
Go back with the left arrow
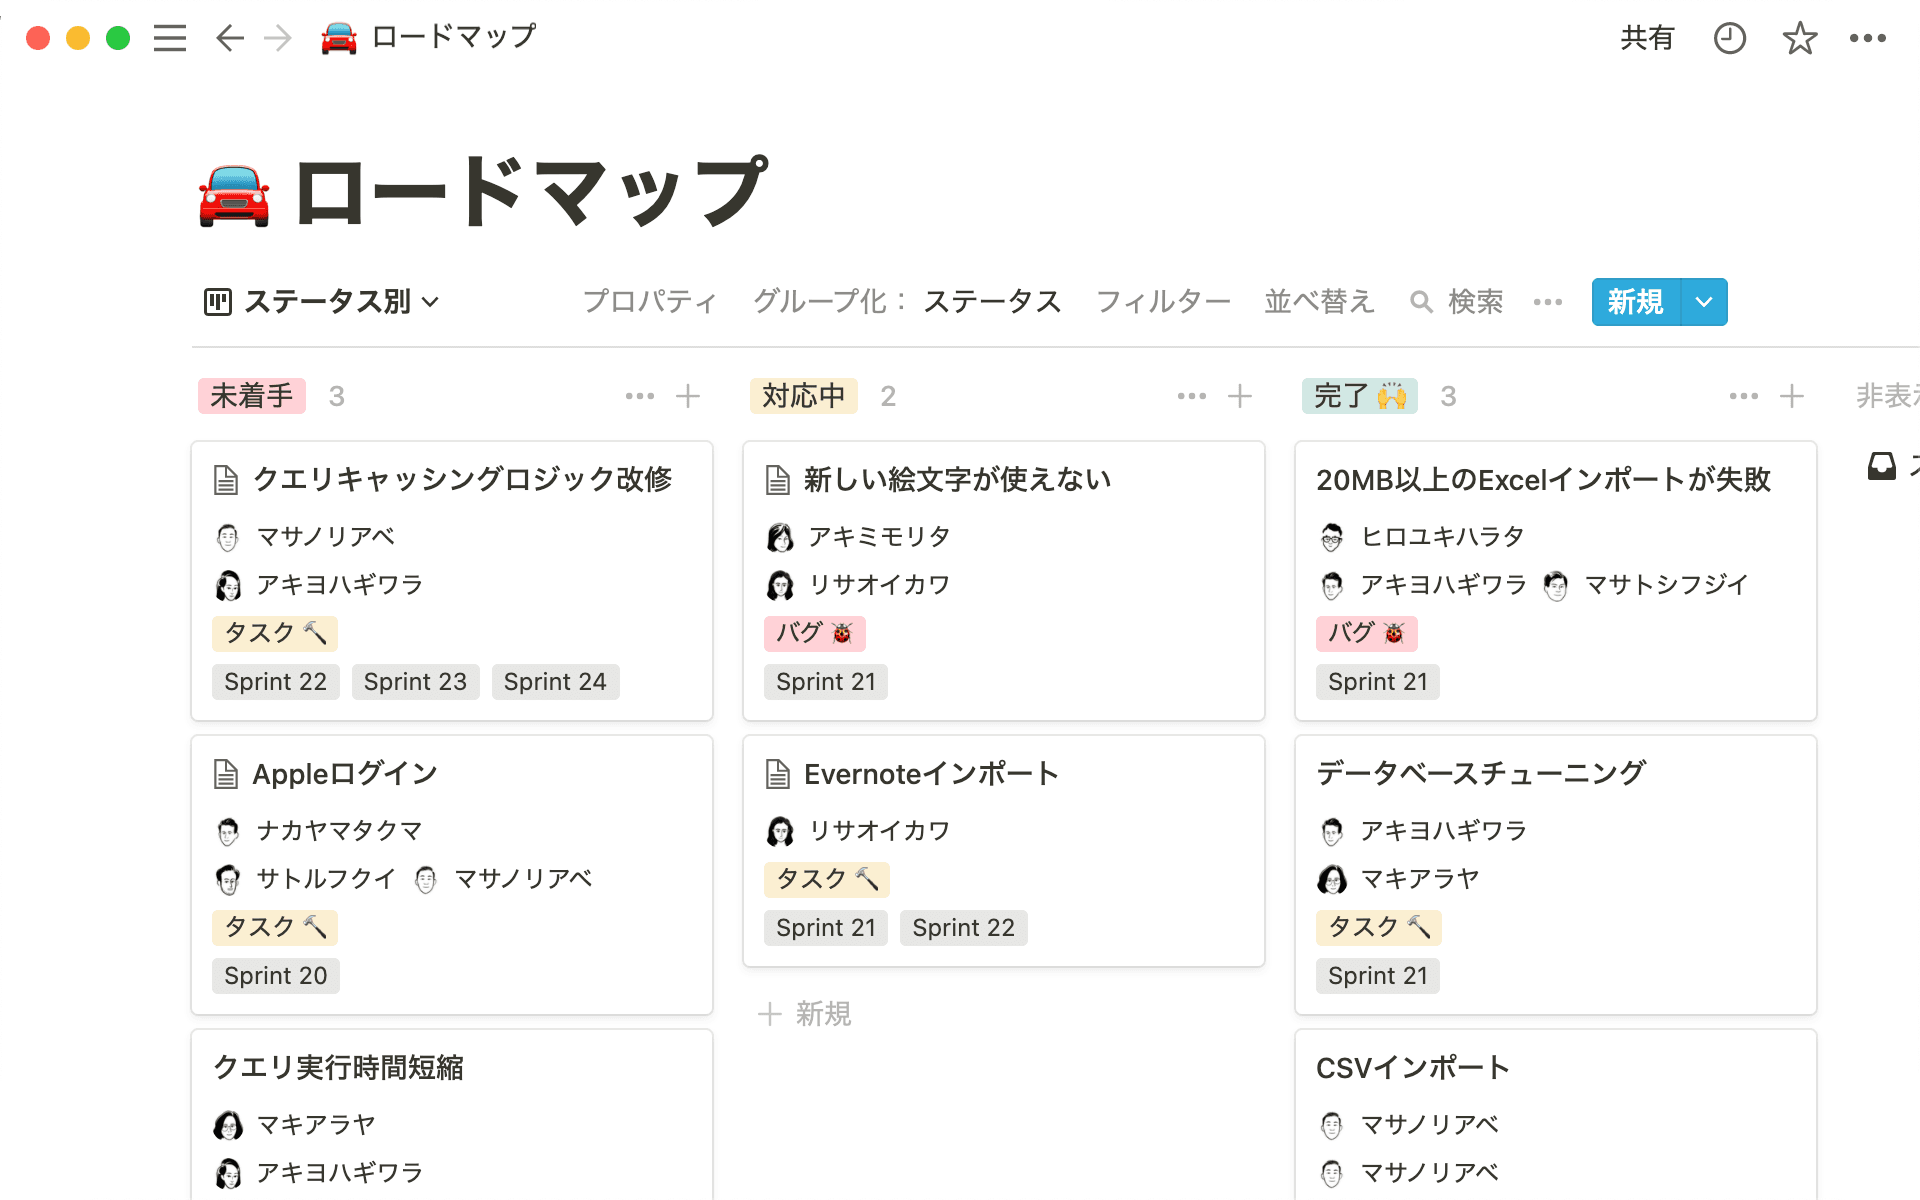tap(230, 38)
